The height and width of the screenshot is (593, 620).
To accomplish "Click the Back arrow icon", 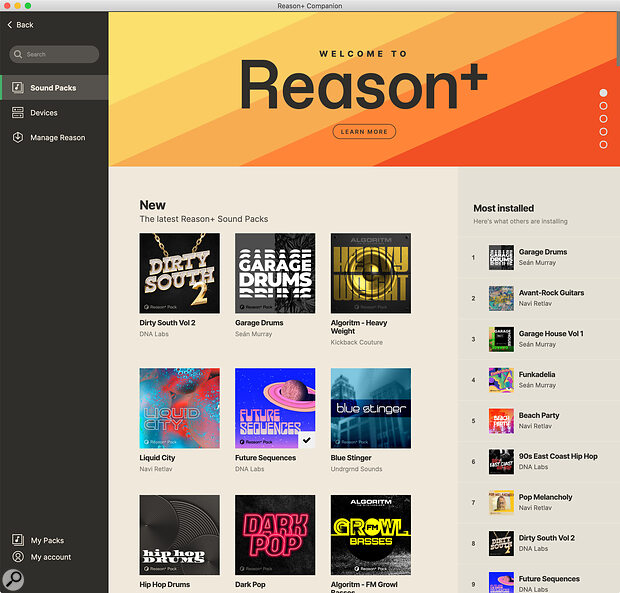I will point(10,25).
